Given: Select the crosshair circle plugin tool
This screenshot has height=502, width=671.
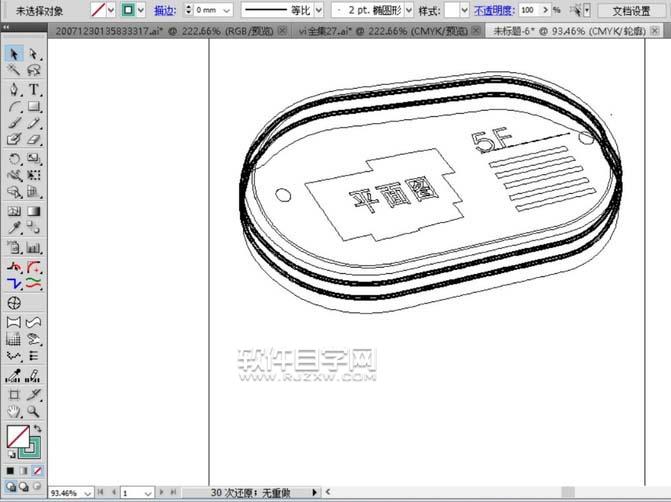Looking at the screenshot, I should (x=14, y=303).
